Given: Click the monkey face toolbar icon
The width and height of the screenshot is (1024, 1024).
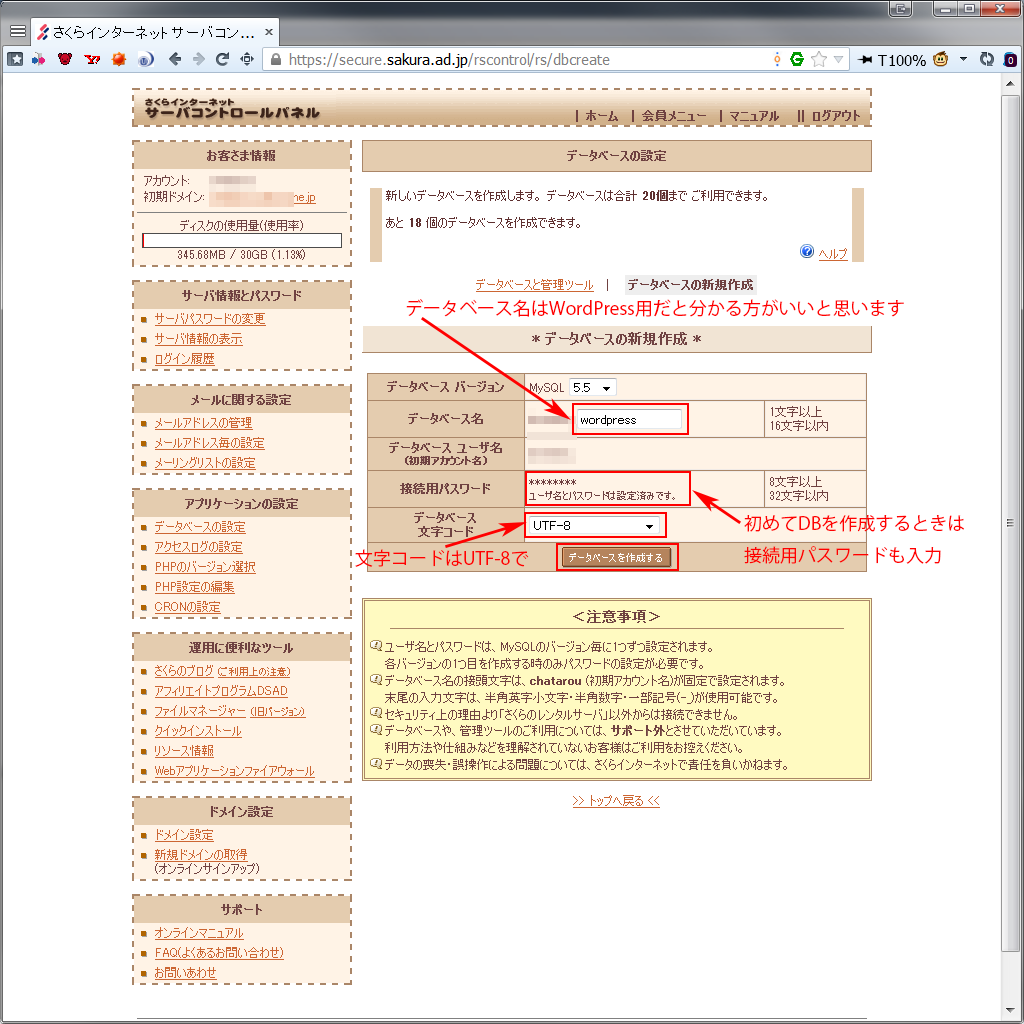Looking at the screenshot, I should pos(940,59).
